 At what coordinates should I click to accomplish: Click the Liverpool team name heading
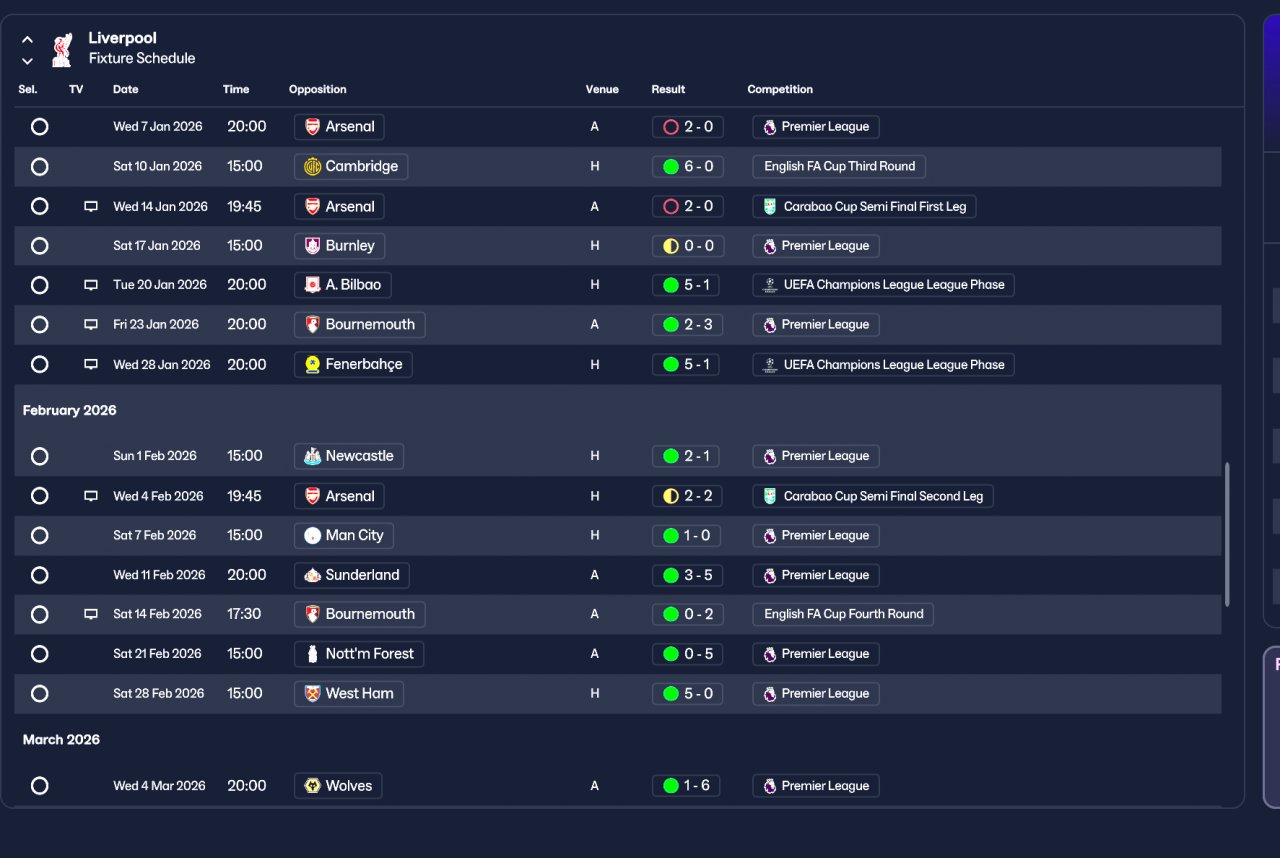click(x=123, y=38)
